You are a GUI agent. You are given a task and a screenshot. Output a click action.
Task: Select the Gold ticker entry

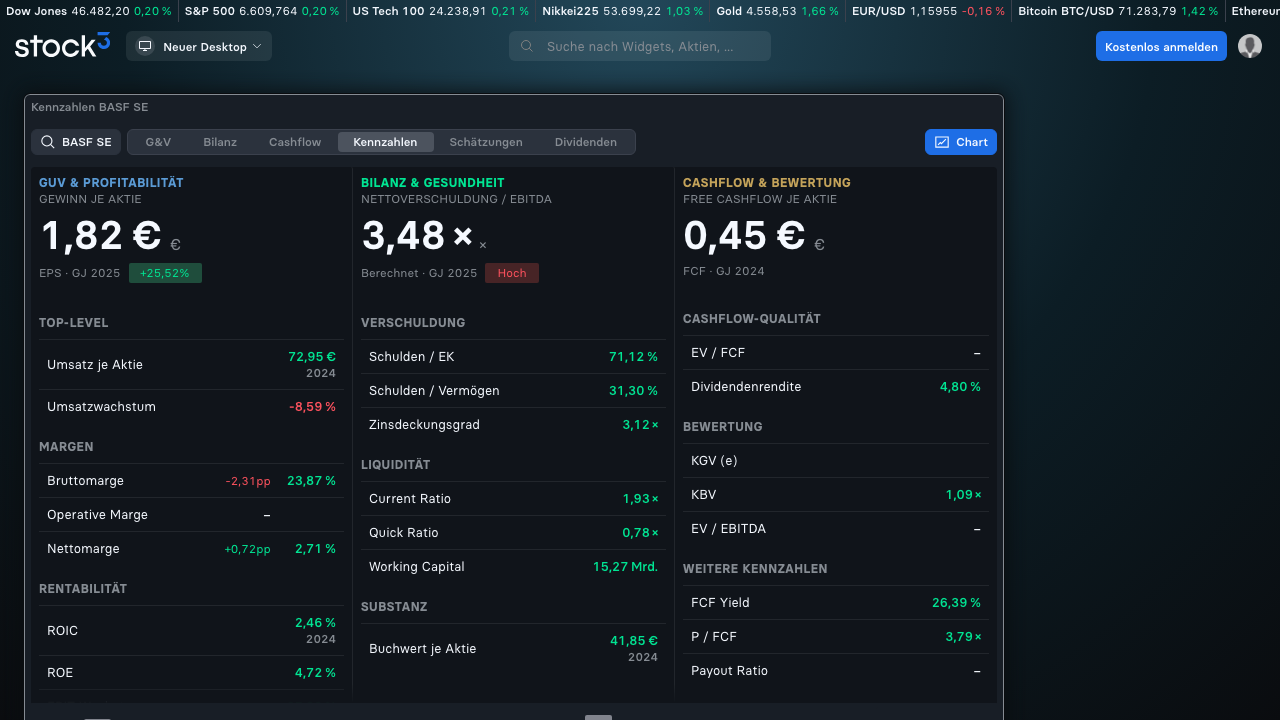[777, 11]
